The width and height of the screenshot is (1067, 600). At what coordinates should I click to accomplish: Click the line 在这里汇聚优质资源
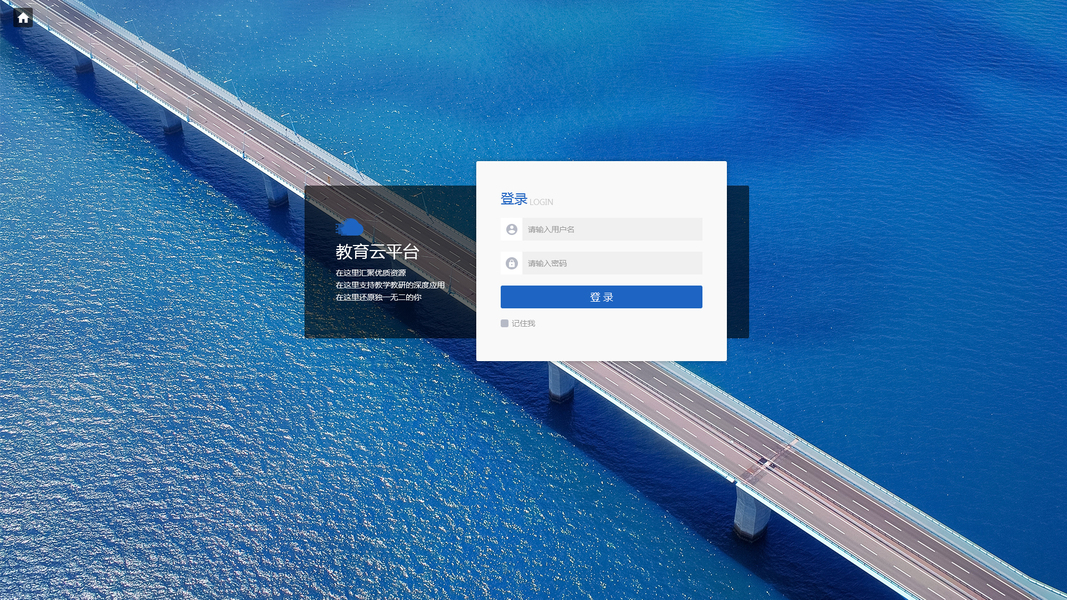pos(370,273)
